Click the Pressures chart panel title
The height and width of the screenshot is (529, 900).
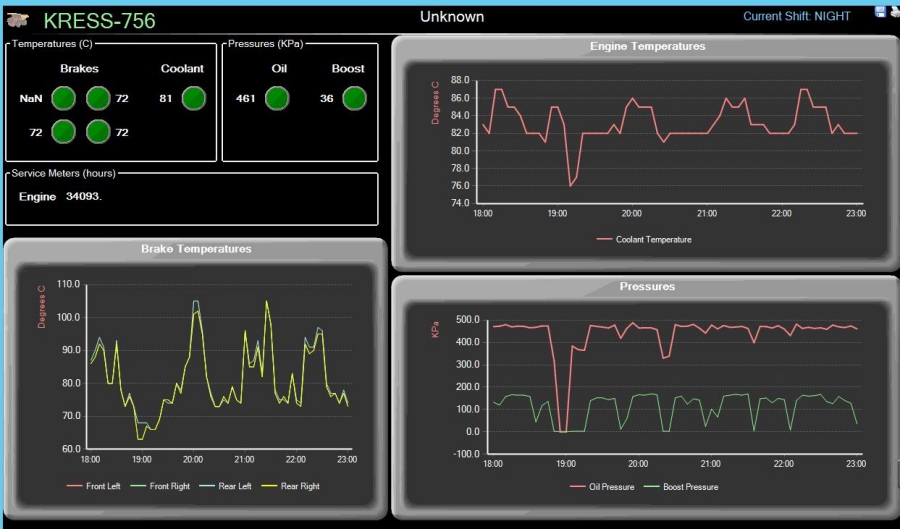[x=647, y=286]
